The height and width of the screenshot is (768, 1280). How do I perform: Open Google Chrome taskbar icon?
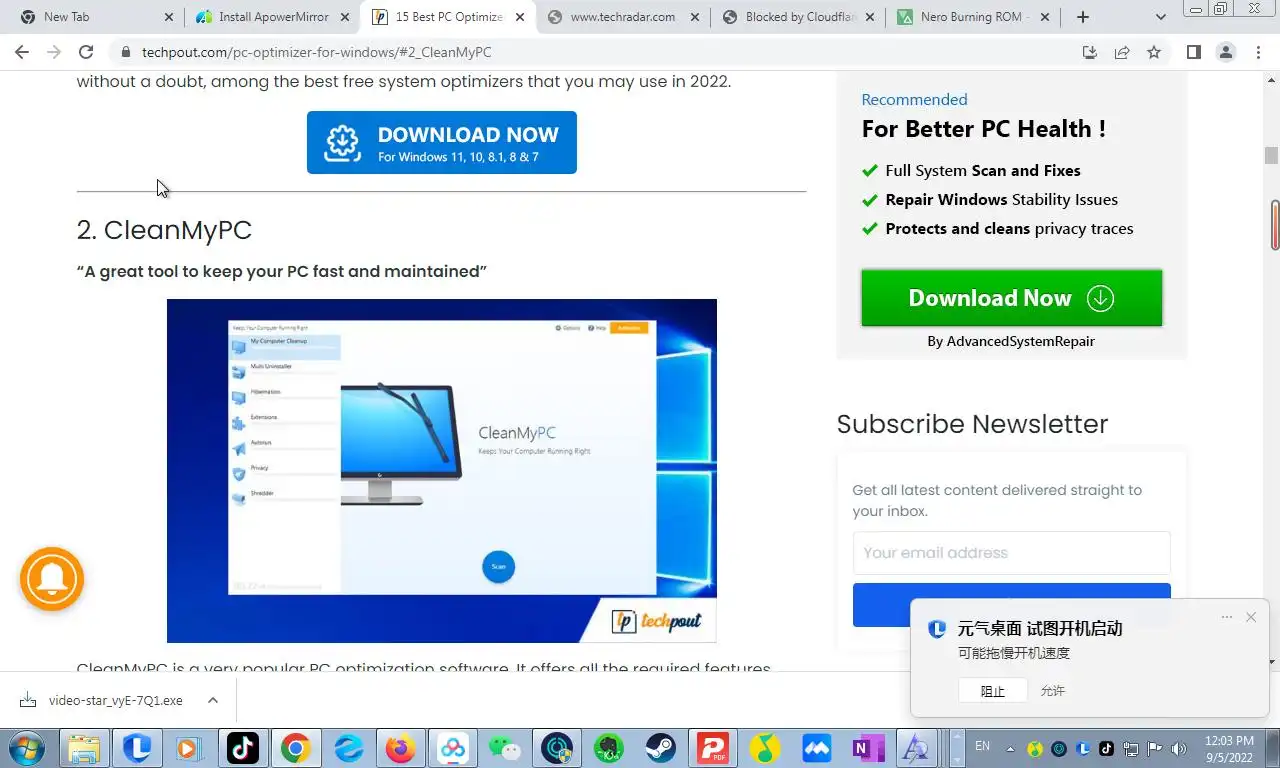pyautogui.click(x=295, y=748)
